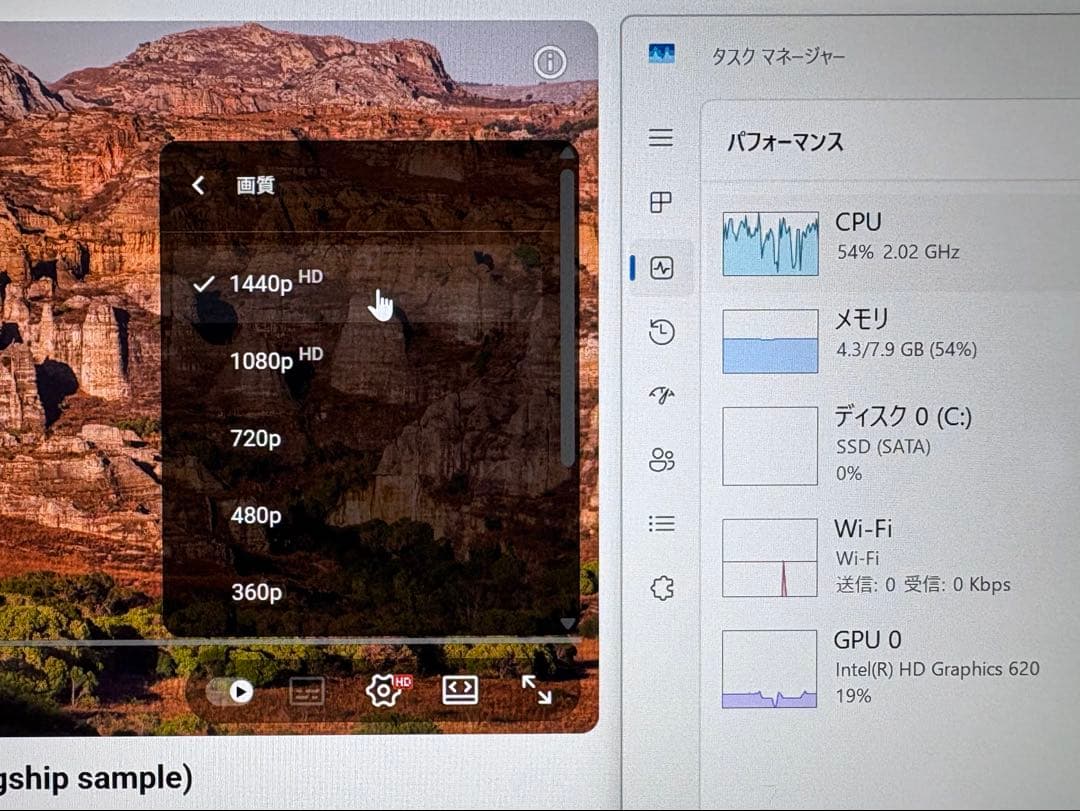Screen dimensions: 1080x811
Task: Click the video info button top right
Action: (x=547, y=62)
